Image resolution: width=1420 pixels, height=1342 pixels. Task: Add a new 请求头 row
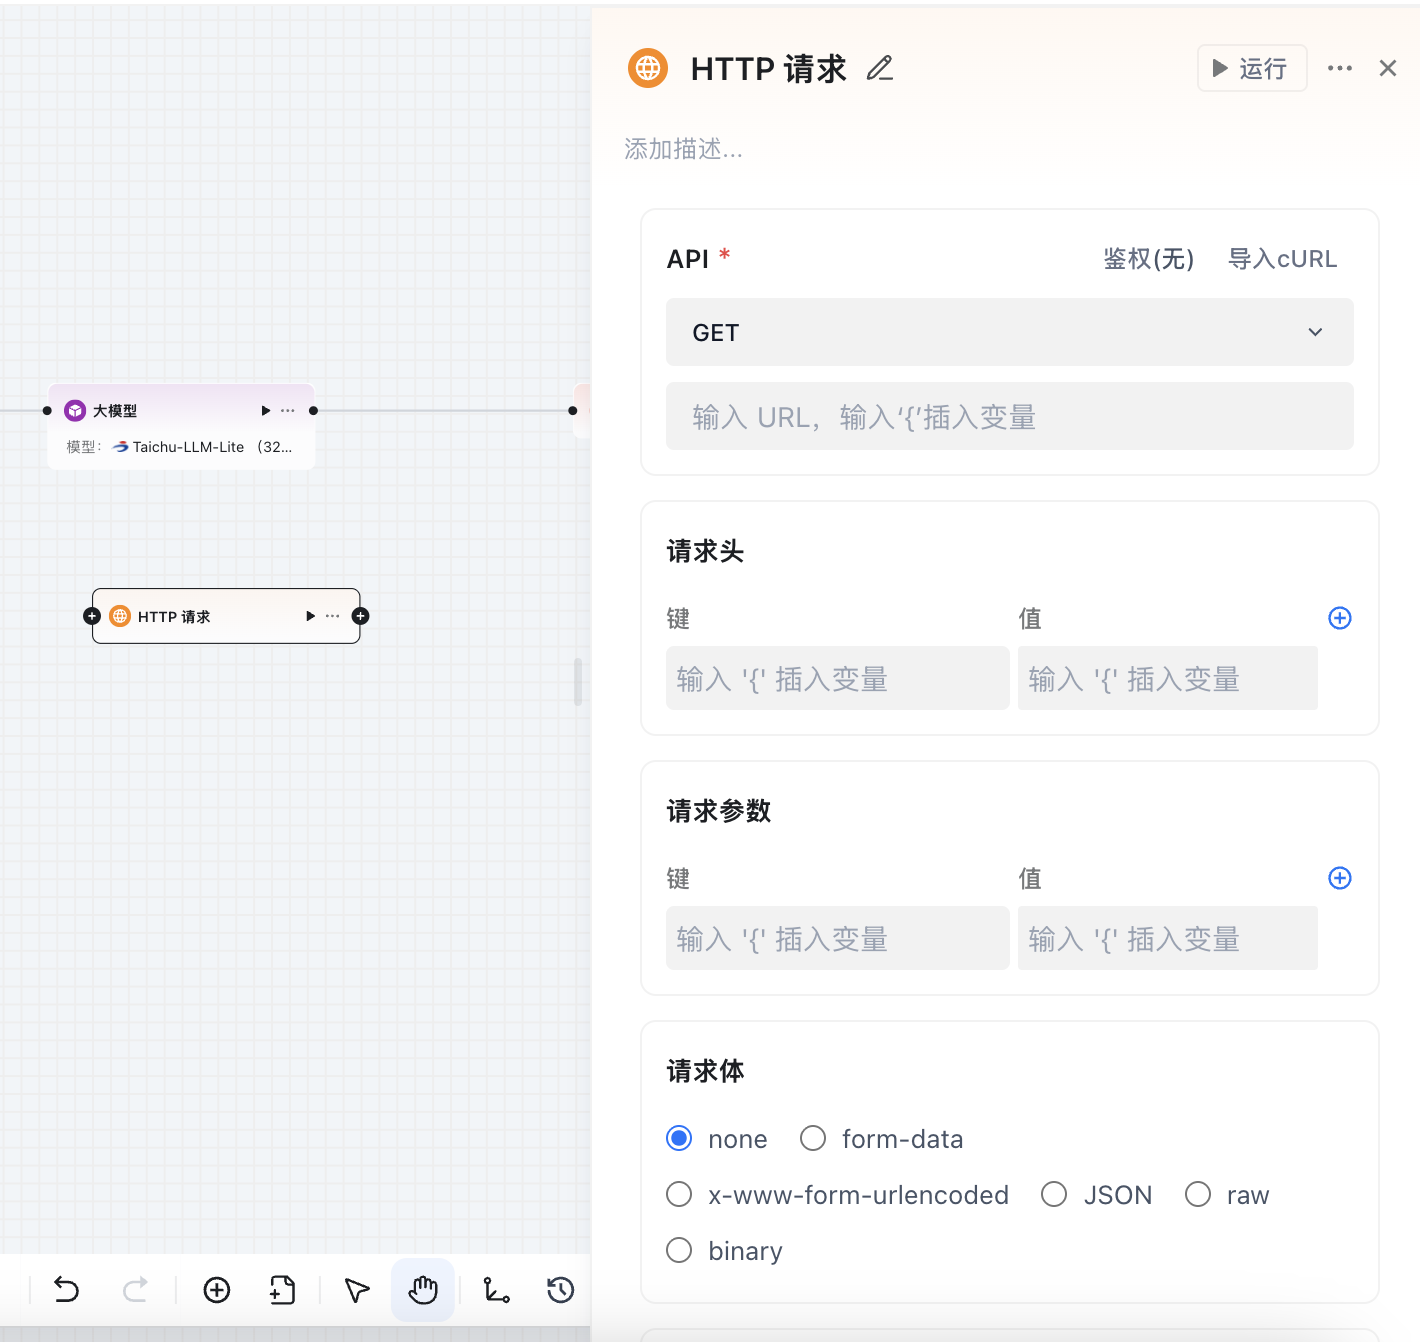pos(1340,618)
